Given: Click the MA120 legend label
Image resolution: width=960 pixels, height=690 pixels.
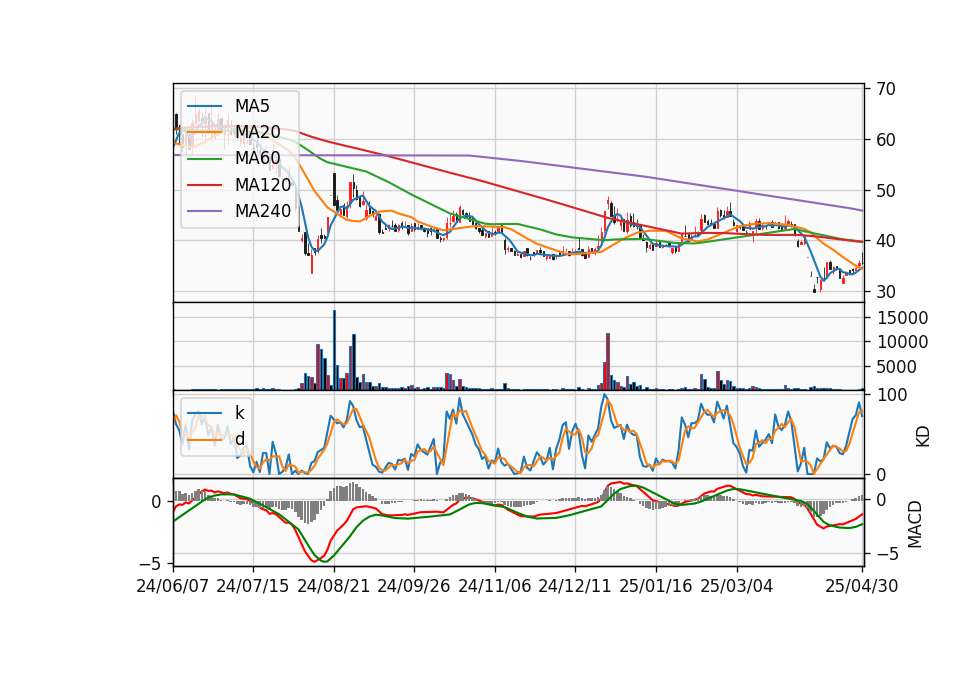Looking at the screenshot, I should click(263, 185).
